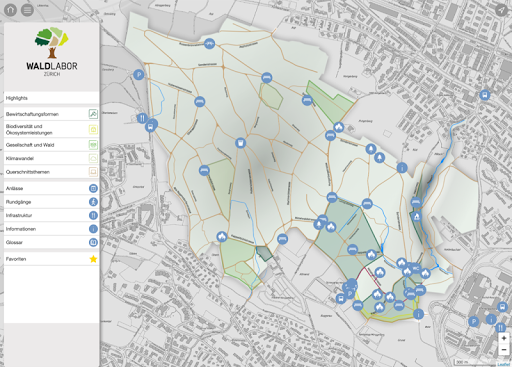This screenshot has height=367, width=512.
Task: Toggle Gesellschaft und Wald layer icon
Action: point(93,145)
